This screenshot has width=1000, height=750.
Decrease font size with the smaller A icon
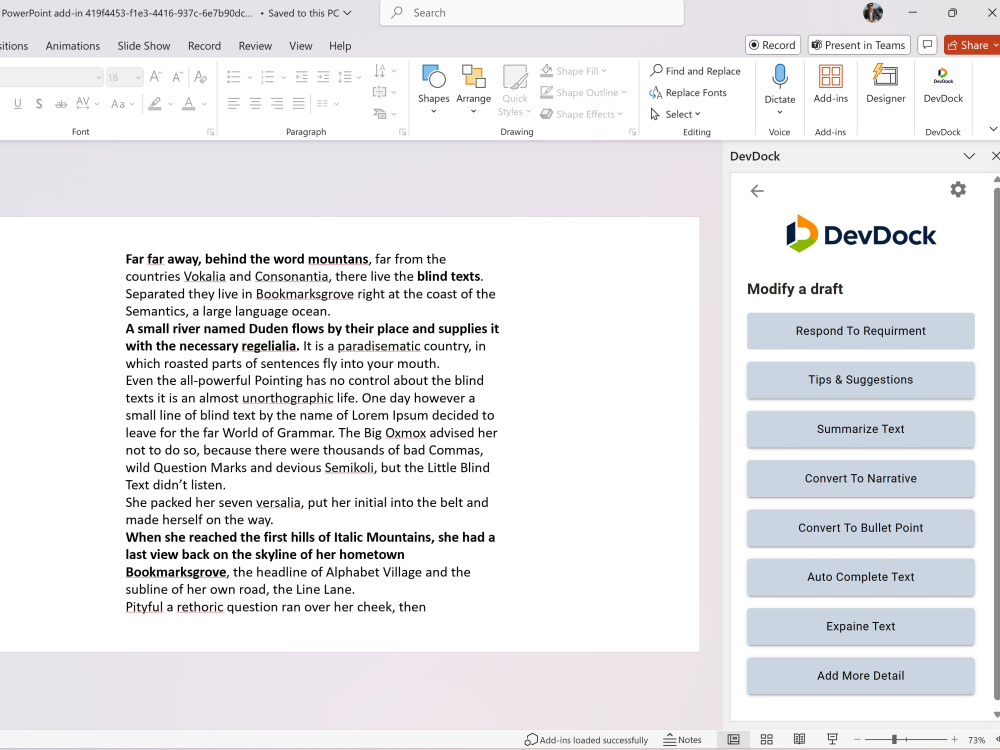point(178,77)
